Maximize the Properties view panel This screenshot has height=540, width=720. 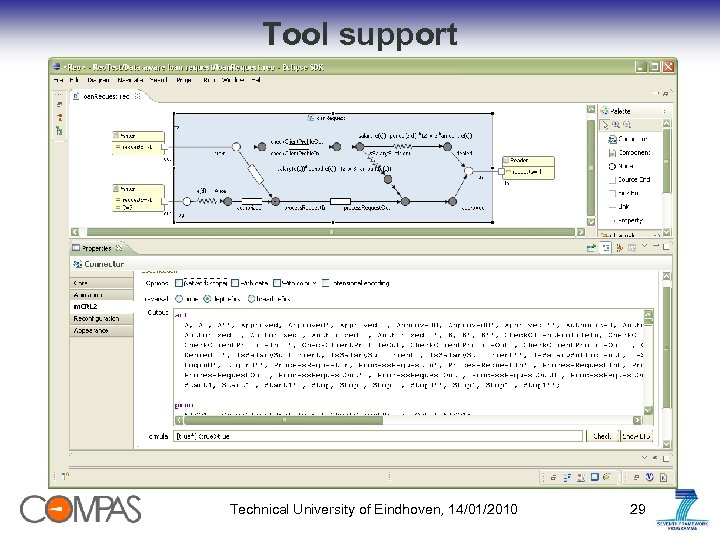tap(666, 247)
